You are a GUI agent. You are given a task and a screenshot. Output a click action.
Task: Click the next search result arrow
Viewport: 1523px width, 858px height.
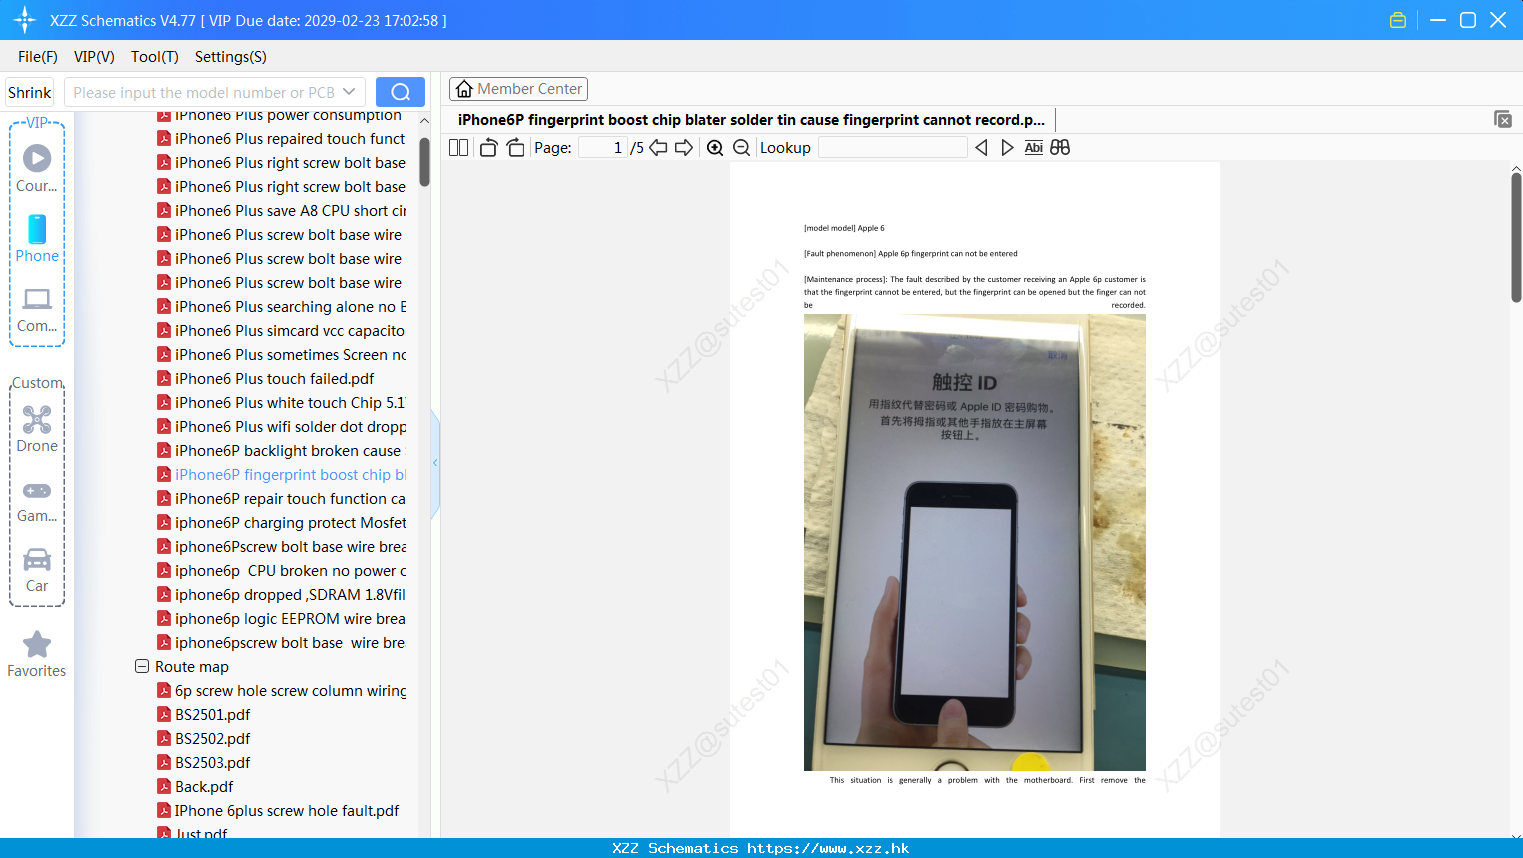coord(1007,147)
